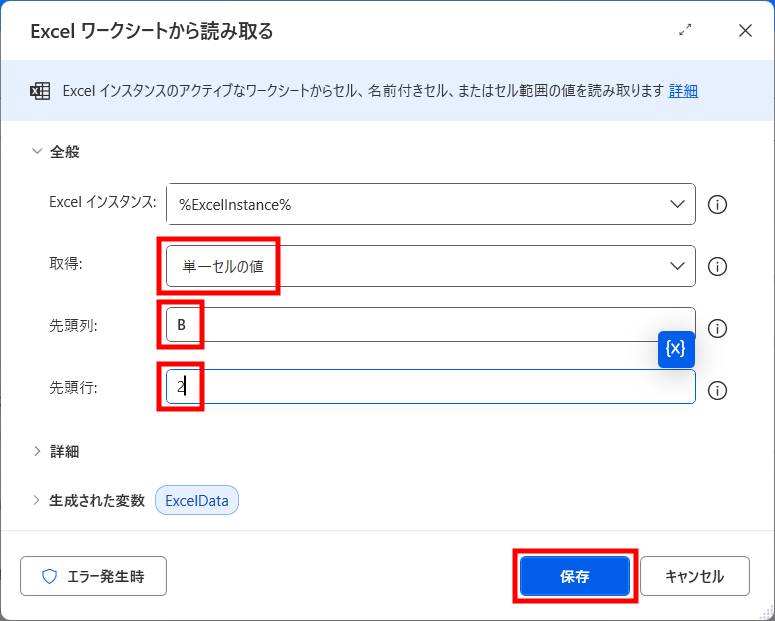
Task: Click the 先頭行 label
Action: coord(73,387)
